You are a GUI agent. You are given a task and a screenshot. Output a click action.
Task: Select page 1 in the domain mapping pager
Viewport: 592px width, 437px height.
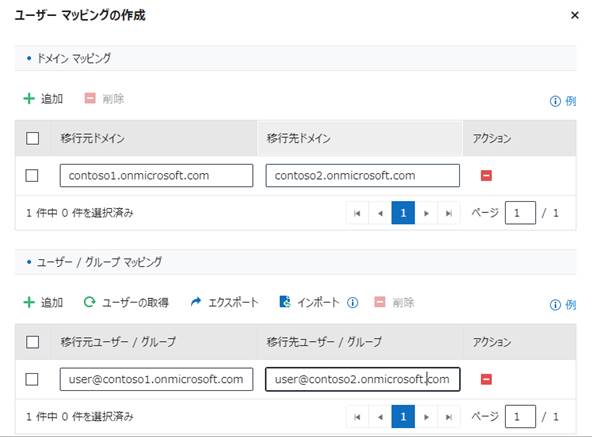[x=403, y=213]
